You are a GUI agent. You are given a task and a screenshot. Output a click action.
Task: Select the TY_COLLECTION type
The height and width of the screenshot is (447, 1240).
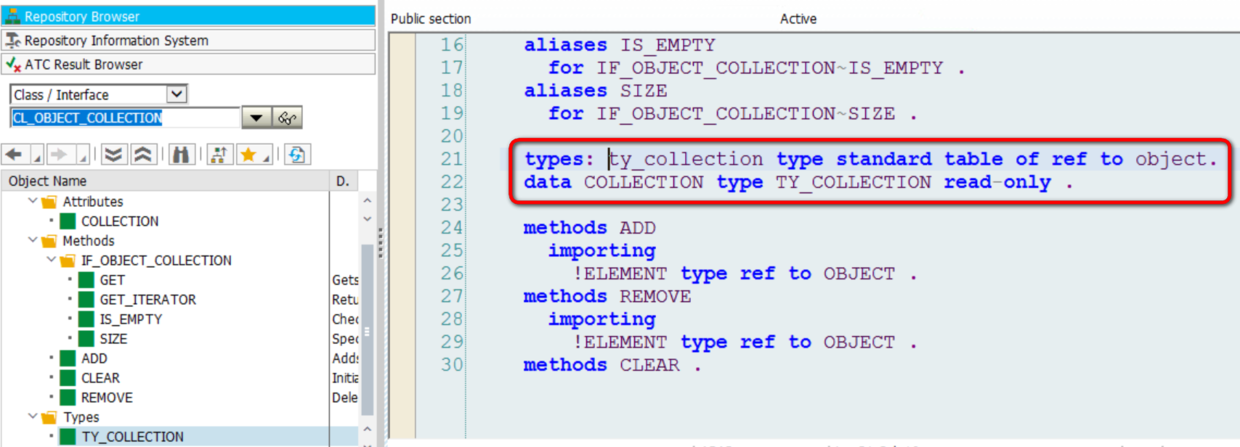click(x=132, y=436)
